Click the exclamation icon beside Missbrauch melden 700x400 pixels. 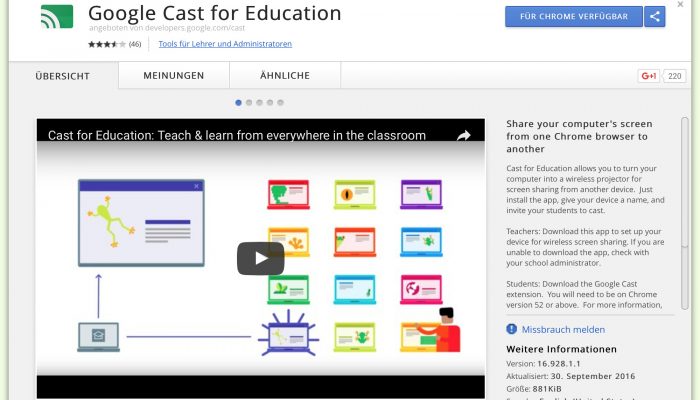pyautogui.click(x=512, y=329)
